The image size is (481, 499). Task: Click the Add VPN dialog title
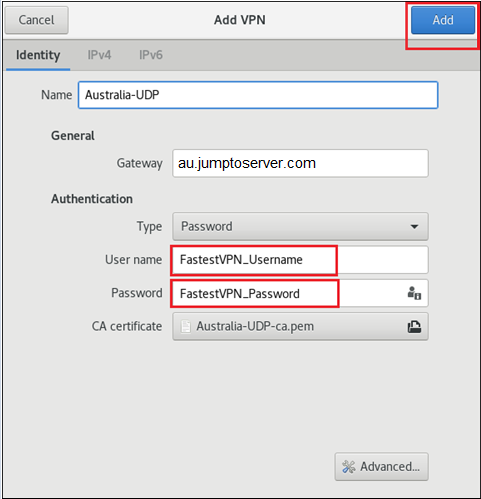(x=240, y=20)
